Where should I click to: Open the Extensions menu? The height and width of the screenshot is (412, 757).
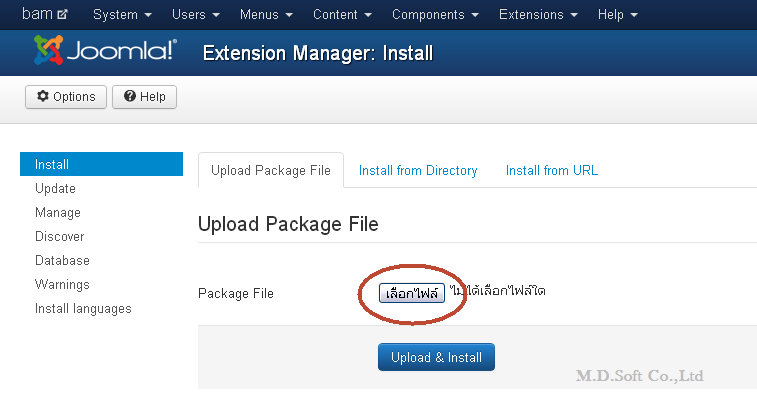pyautogui.click(x=538, y=14)
